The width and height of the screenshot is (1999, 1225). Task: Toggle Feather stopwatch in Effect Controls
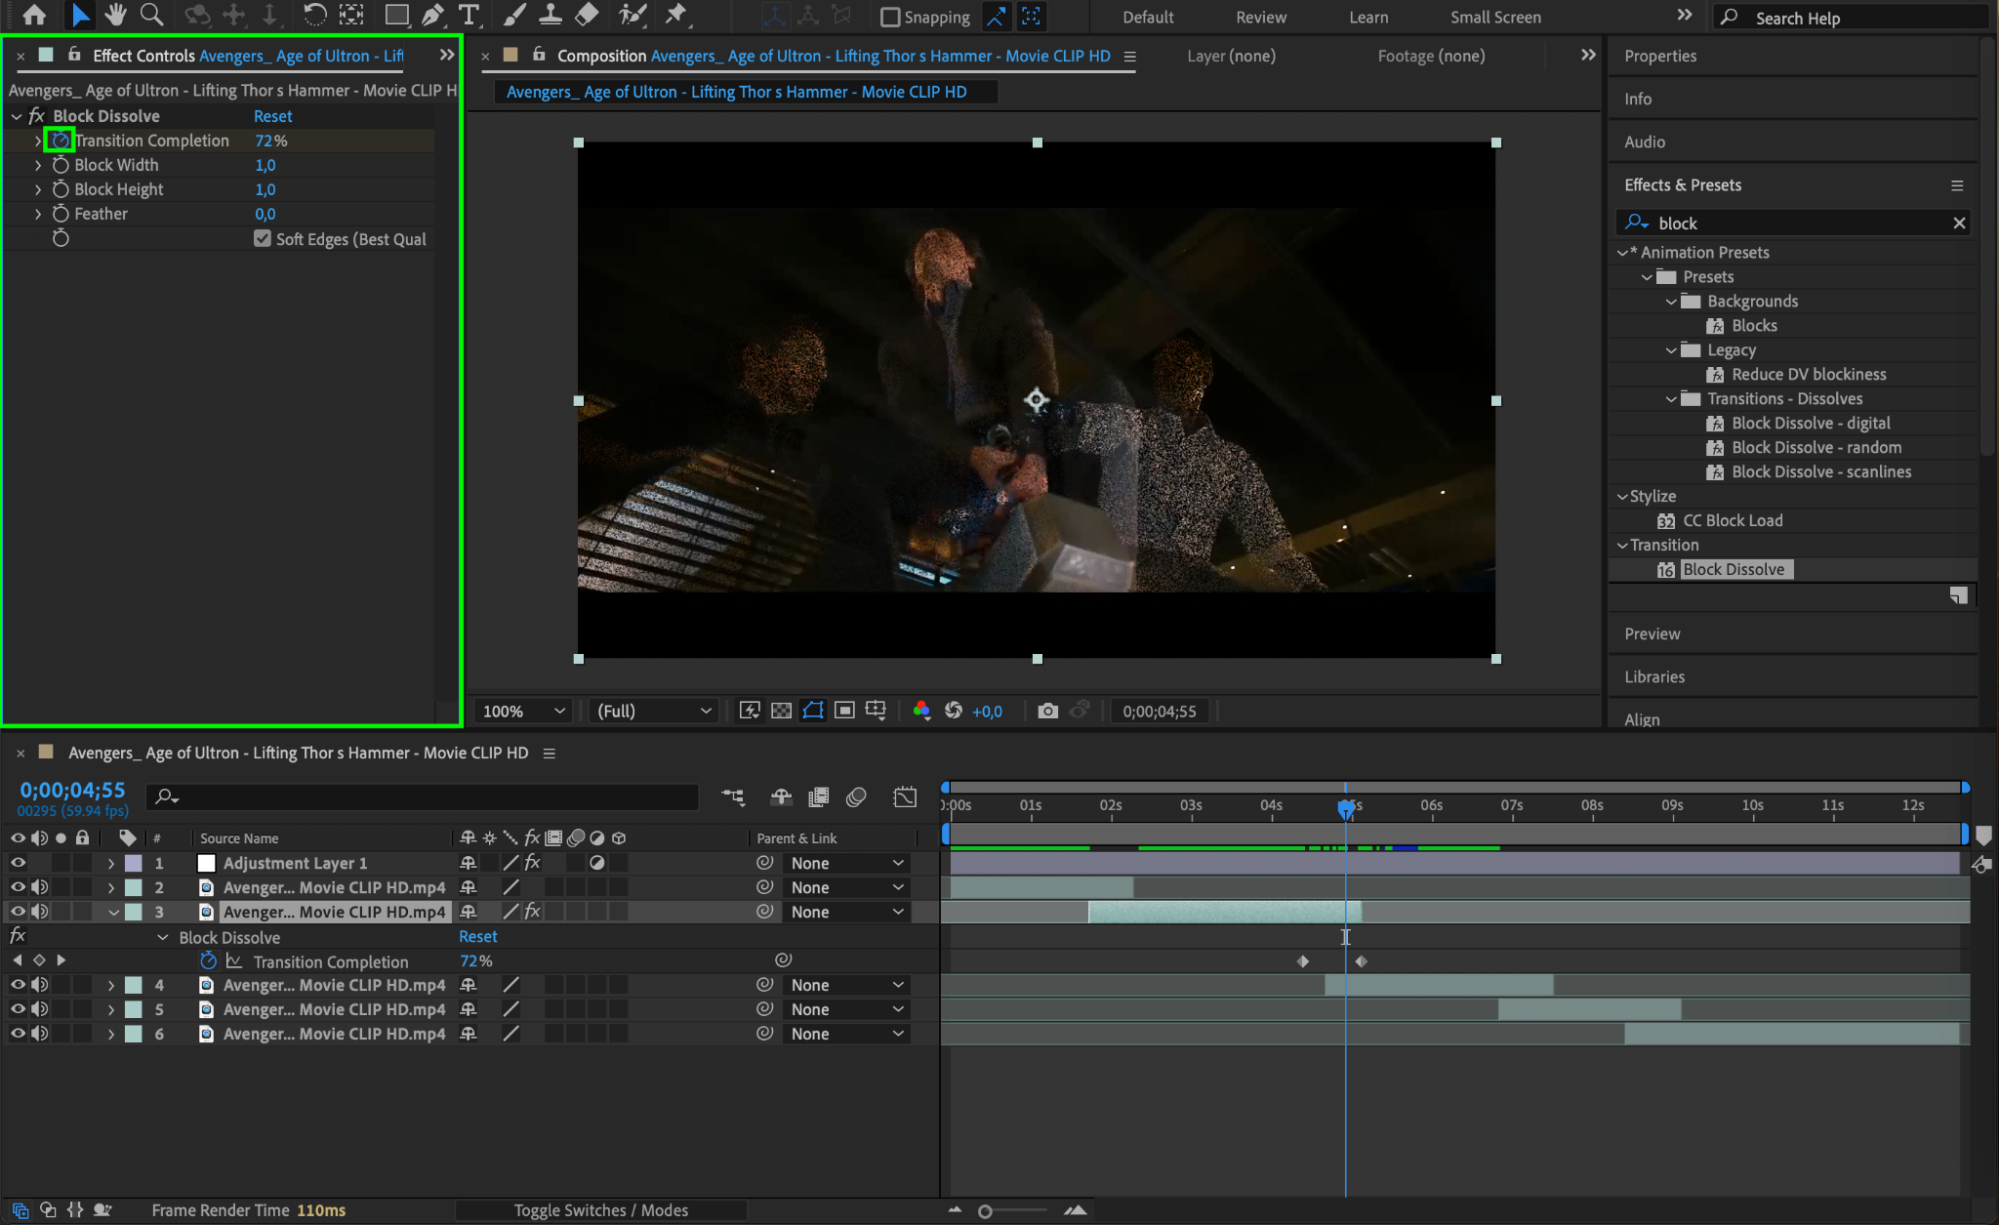point(61,214)
